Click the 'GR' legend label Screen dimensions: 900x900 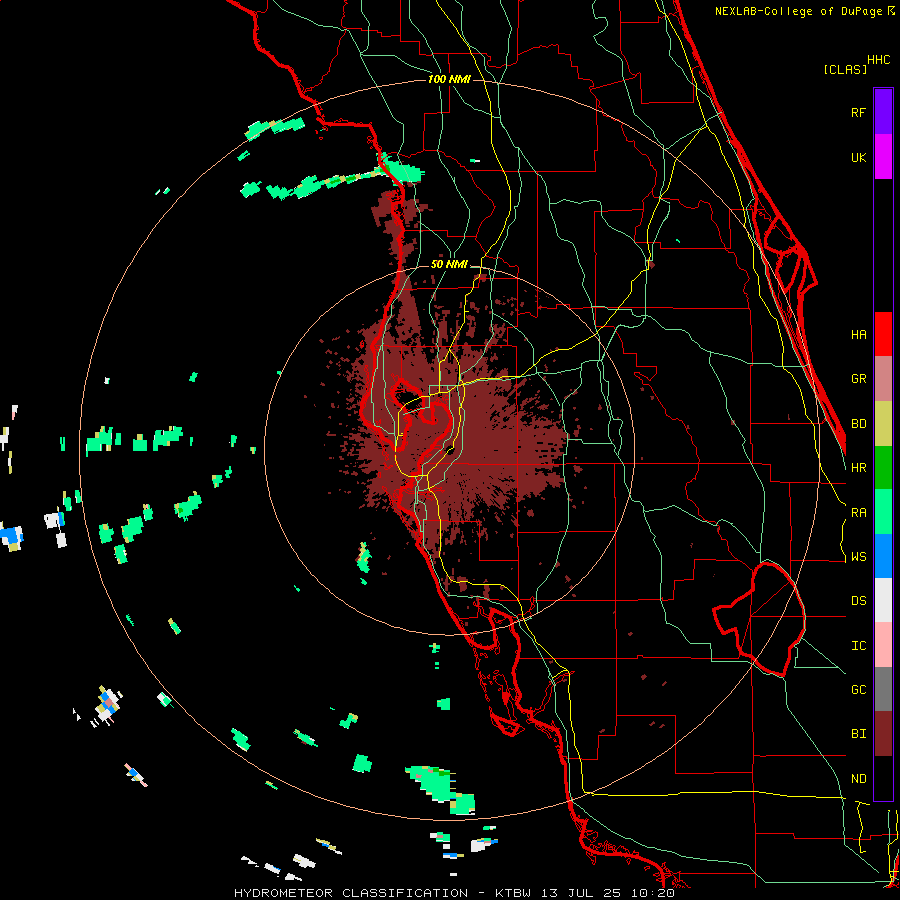coord(858,379)
